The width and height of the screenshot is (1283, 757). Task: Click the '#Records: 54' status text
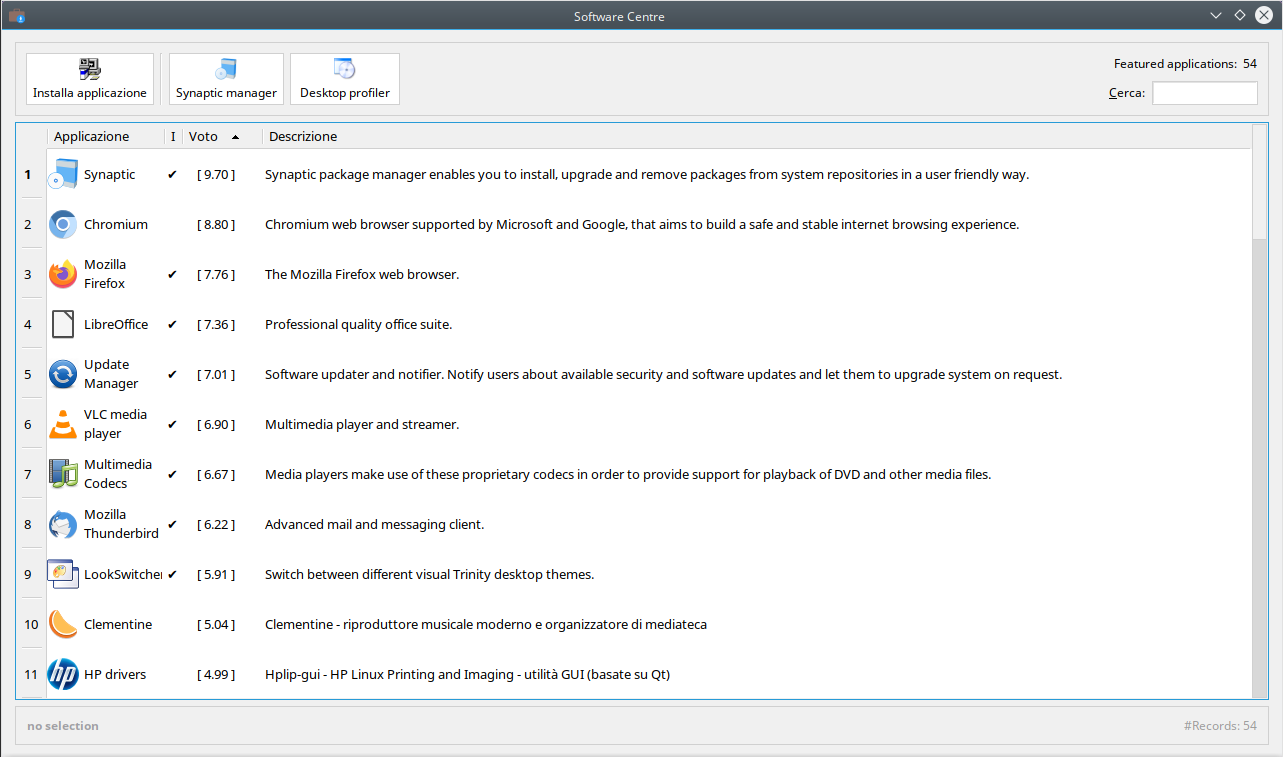[1220, 726]
